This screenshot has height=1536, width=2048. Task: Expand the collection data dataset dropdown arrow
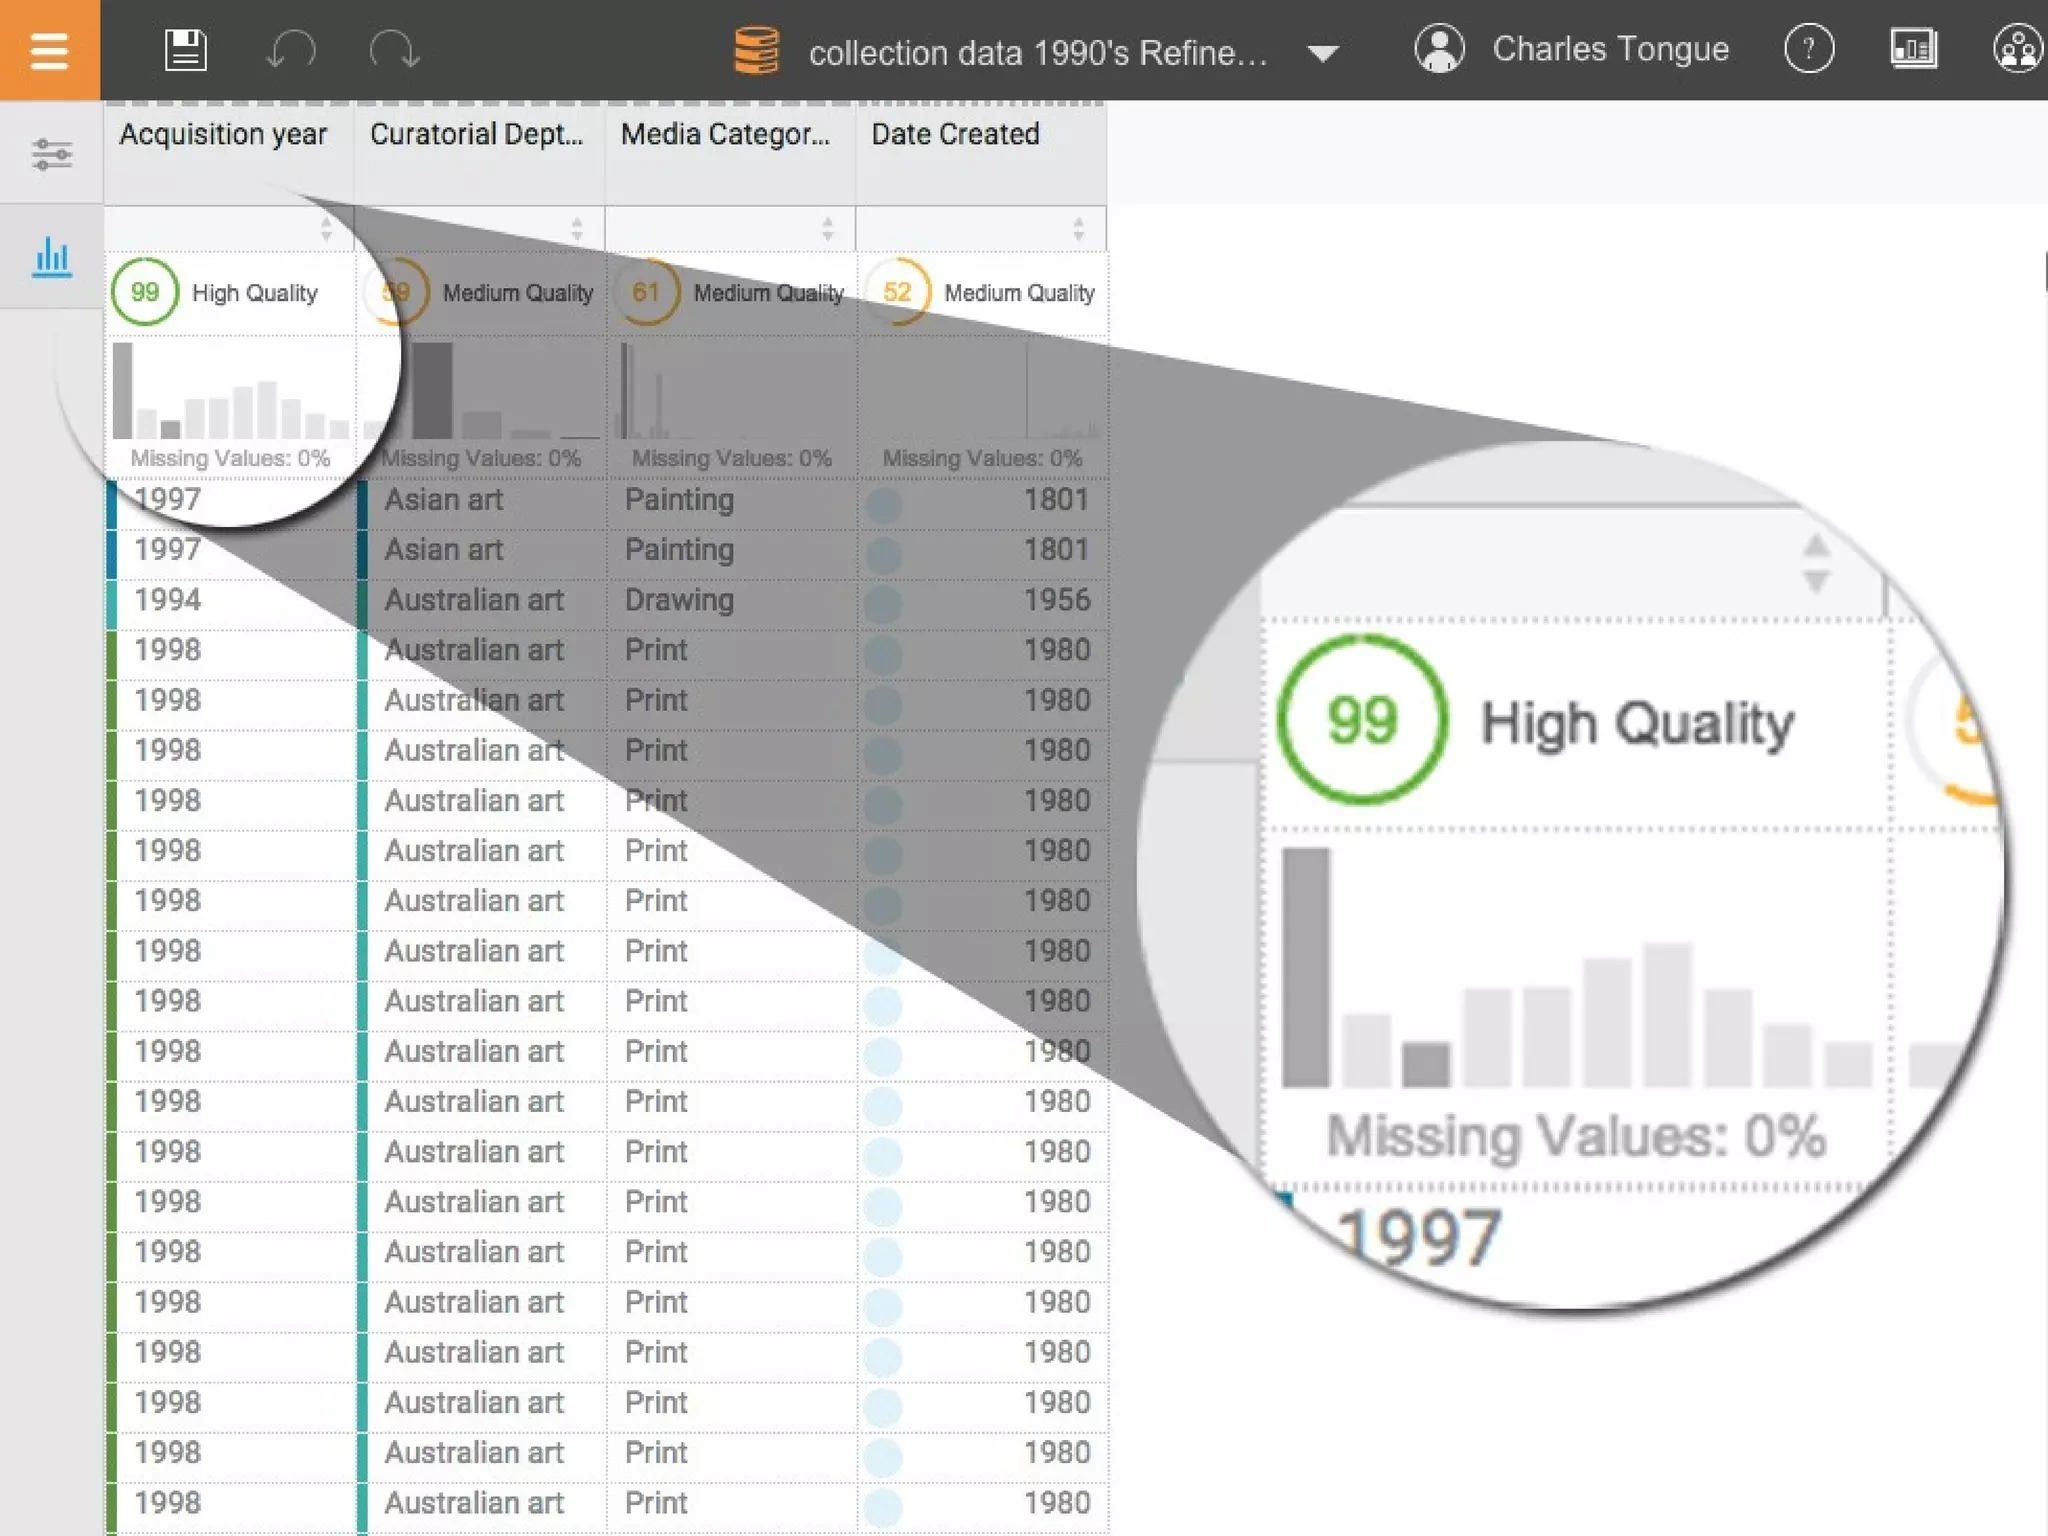click(1322, 53)
